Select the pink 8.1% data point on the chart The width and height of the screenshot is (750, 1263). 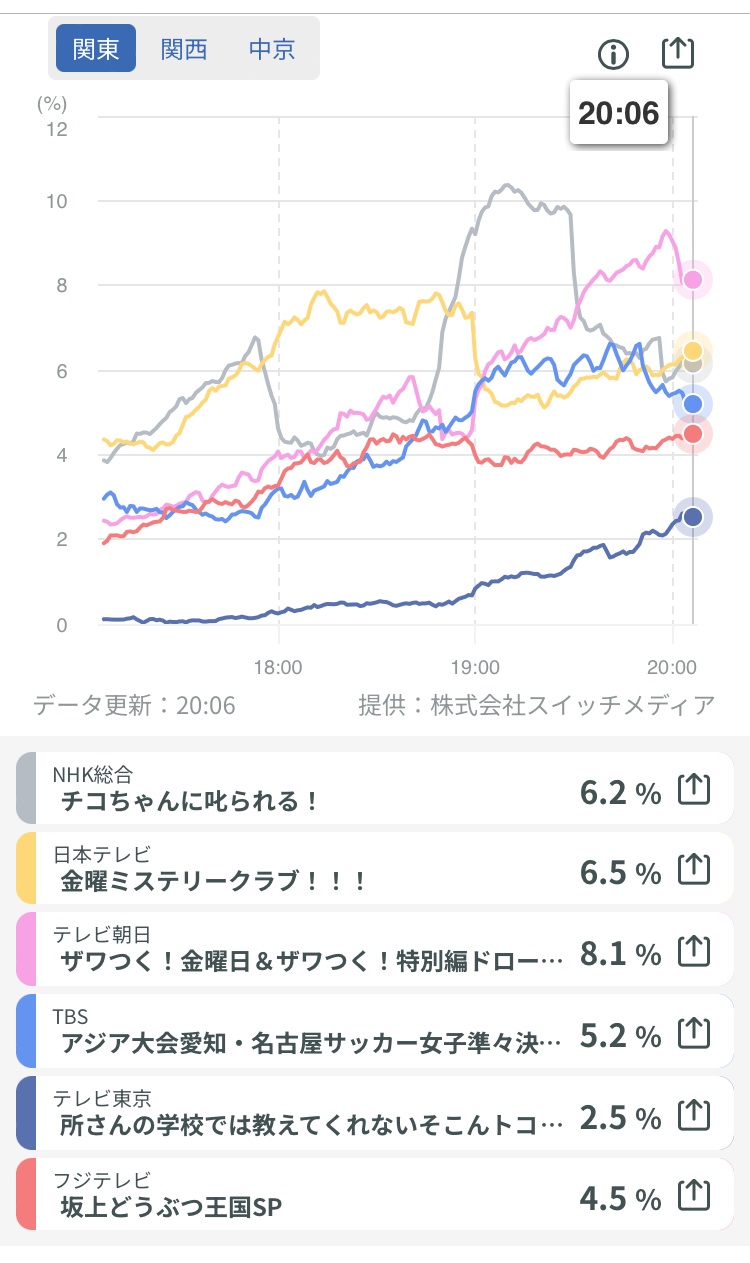[692, 279]
